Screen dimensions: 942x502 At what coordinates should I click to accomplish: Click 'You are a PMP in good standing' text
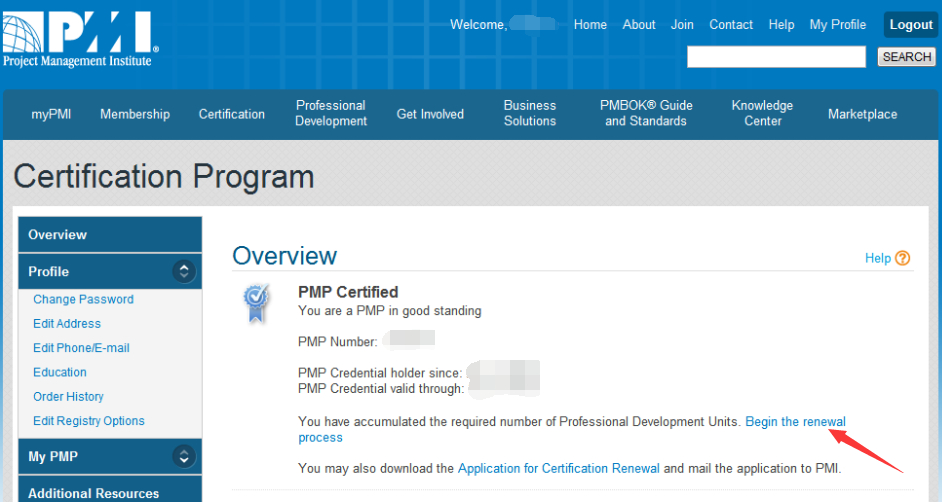click(389, 311)
